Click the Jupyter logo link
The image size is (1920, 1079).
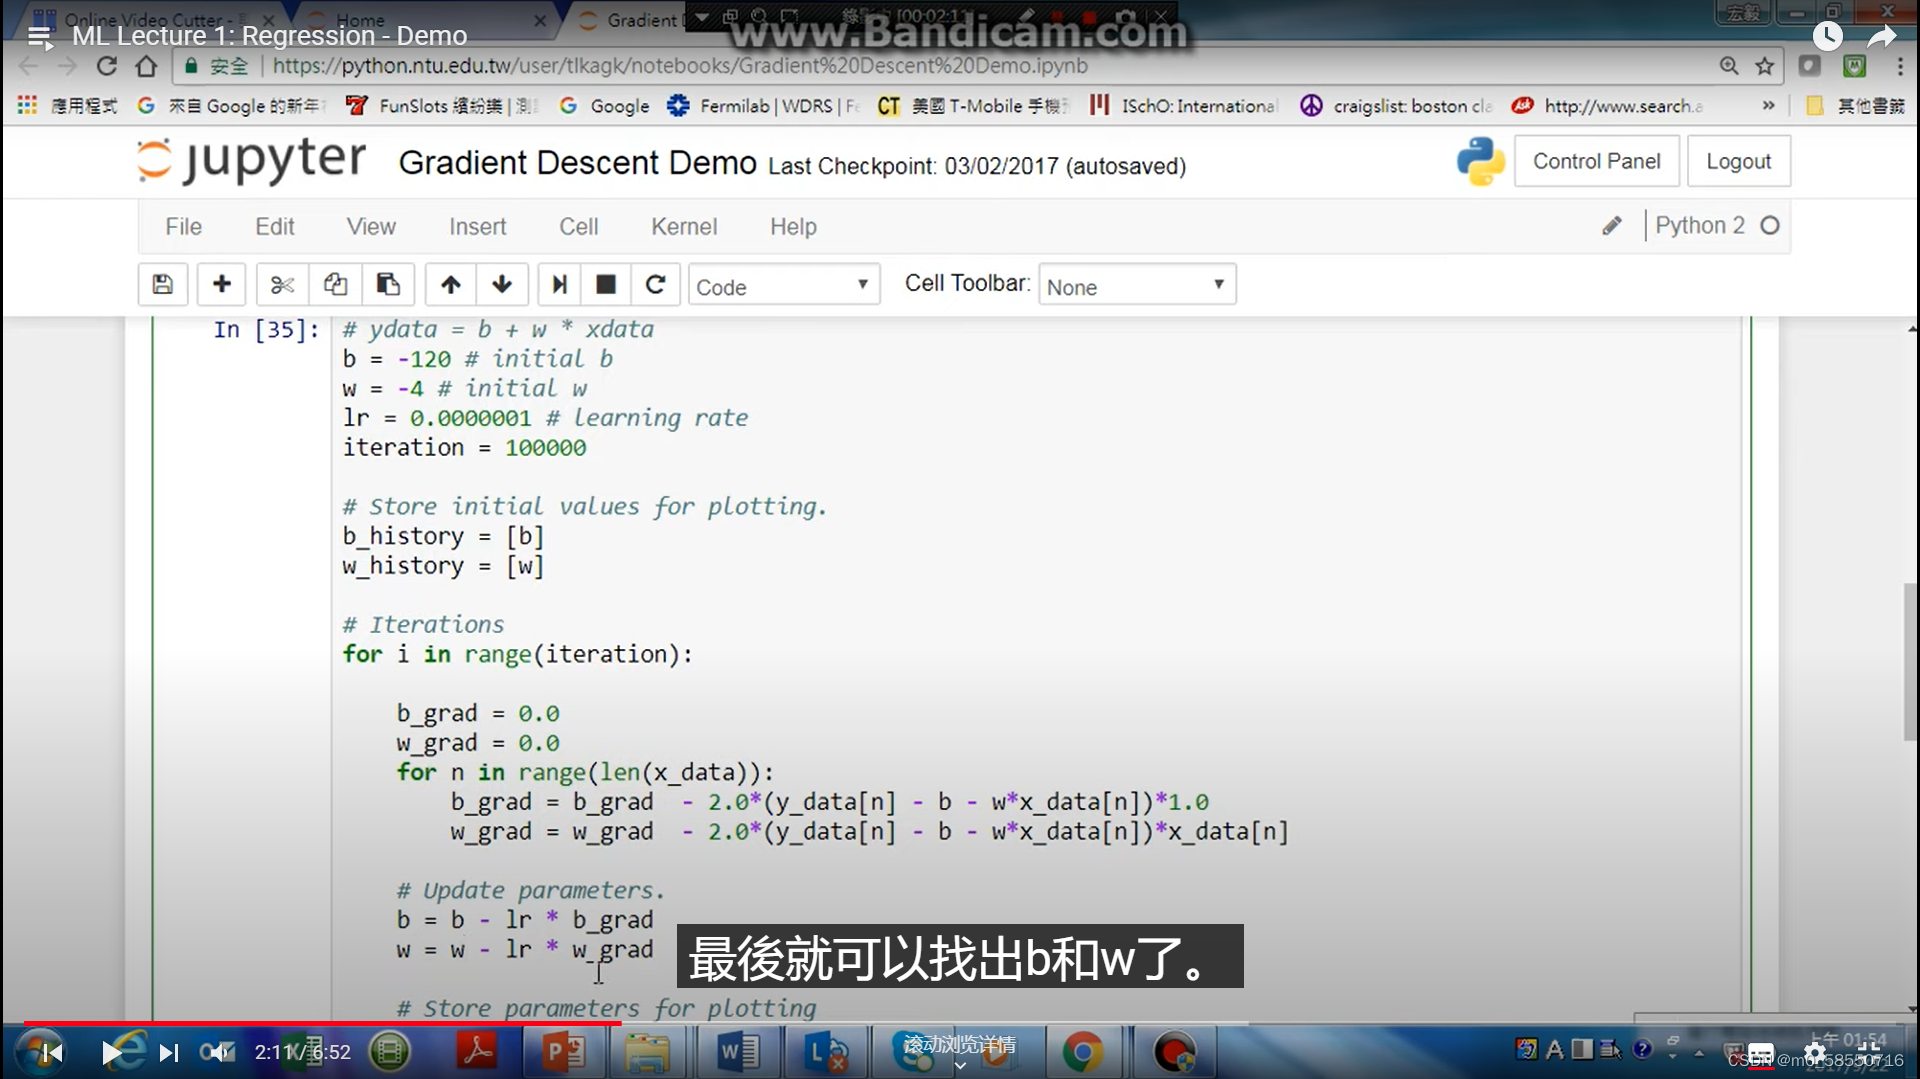(252, 160)
